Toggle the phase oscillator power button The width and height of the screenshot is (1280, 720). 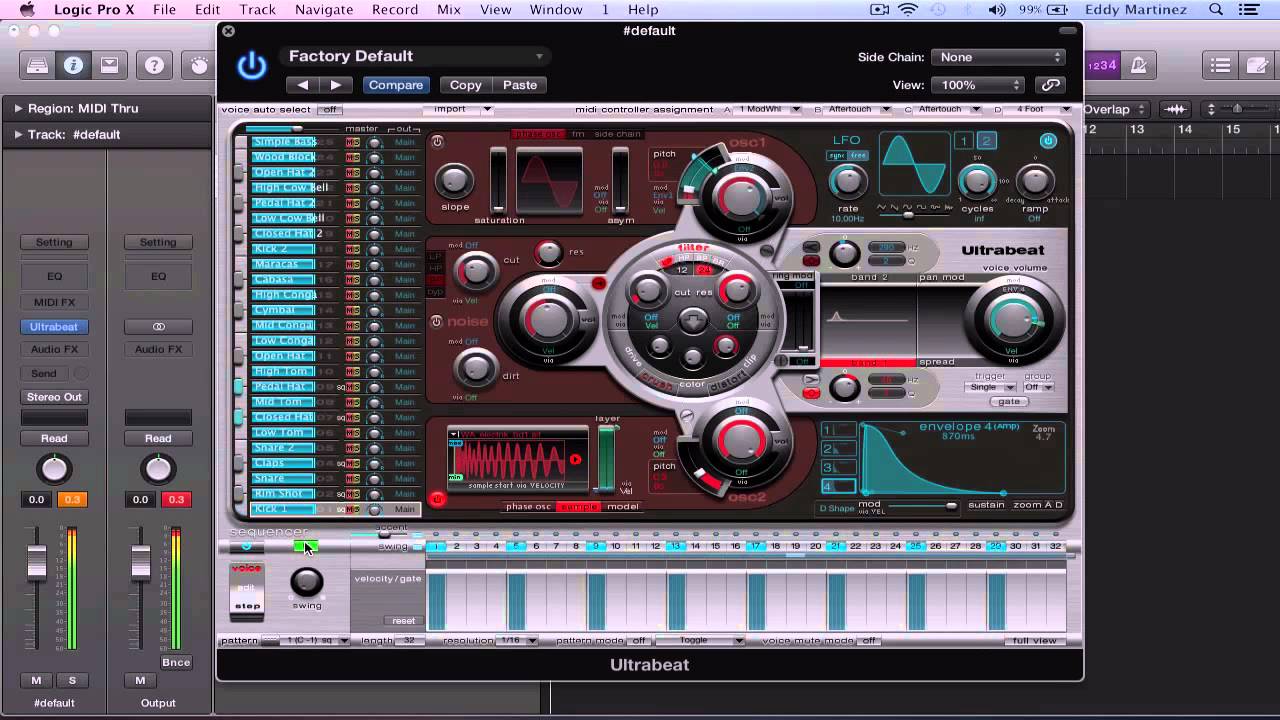437,141
